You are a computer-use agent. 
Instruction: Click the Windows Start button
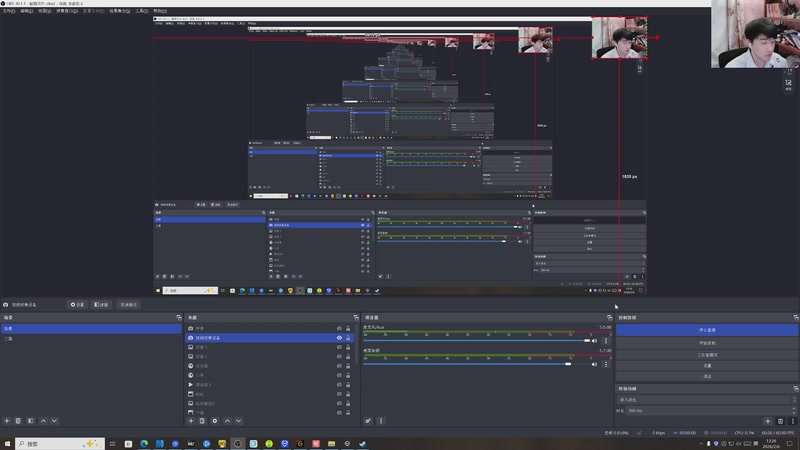7,444
